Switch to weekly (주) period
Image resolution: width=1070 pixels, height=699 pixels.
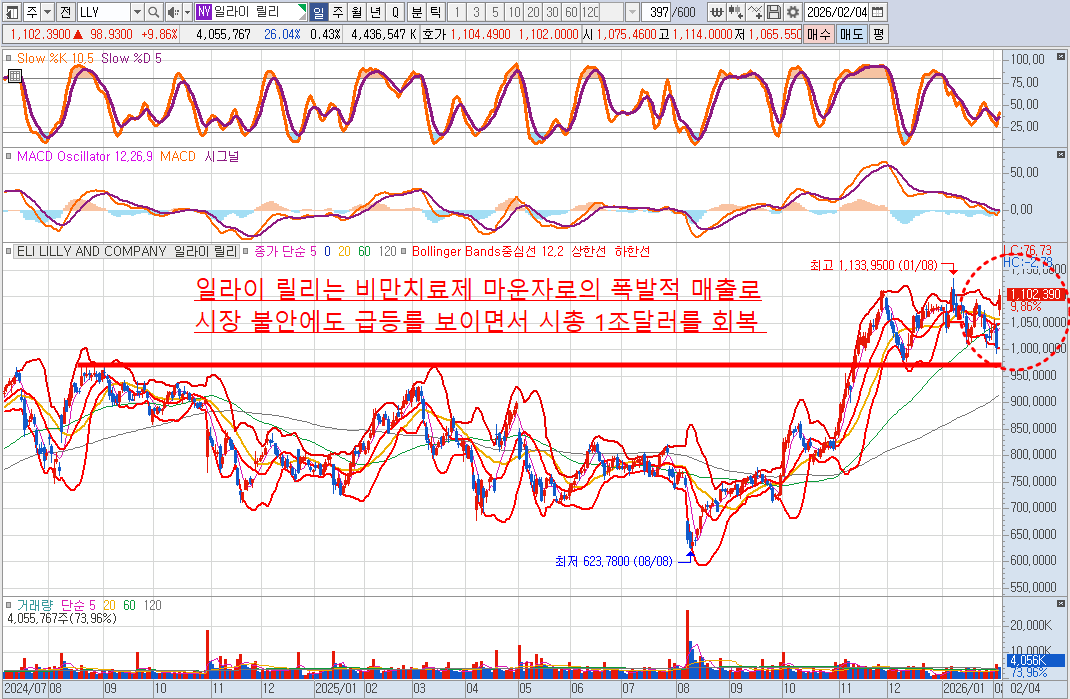pos(338,12)
